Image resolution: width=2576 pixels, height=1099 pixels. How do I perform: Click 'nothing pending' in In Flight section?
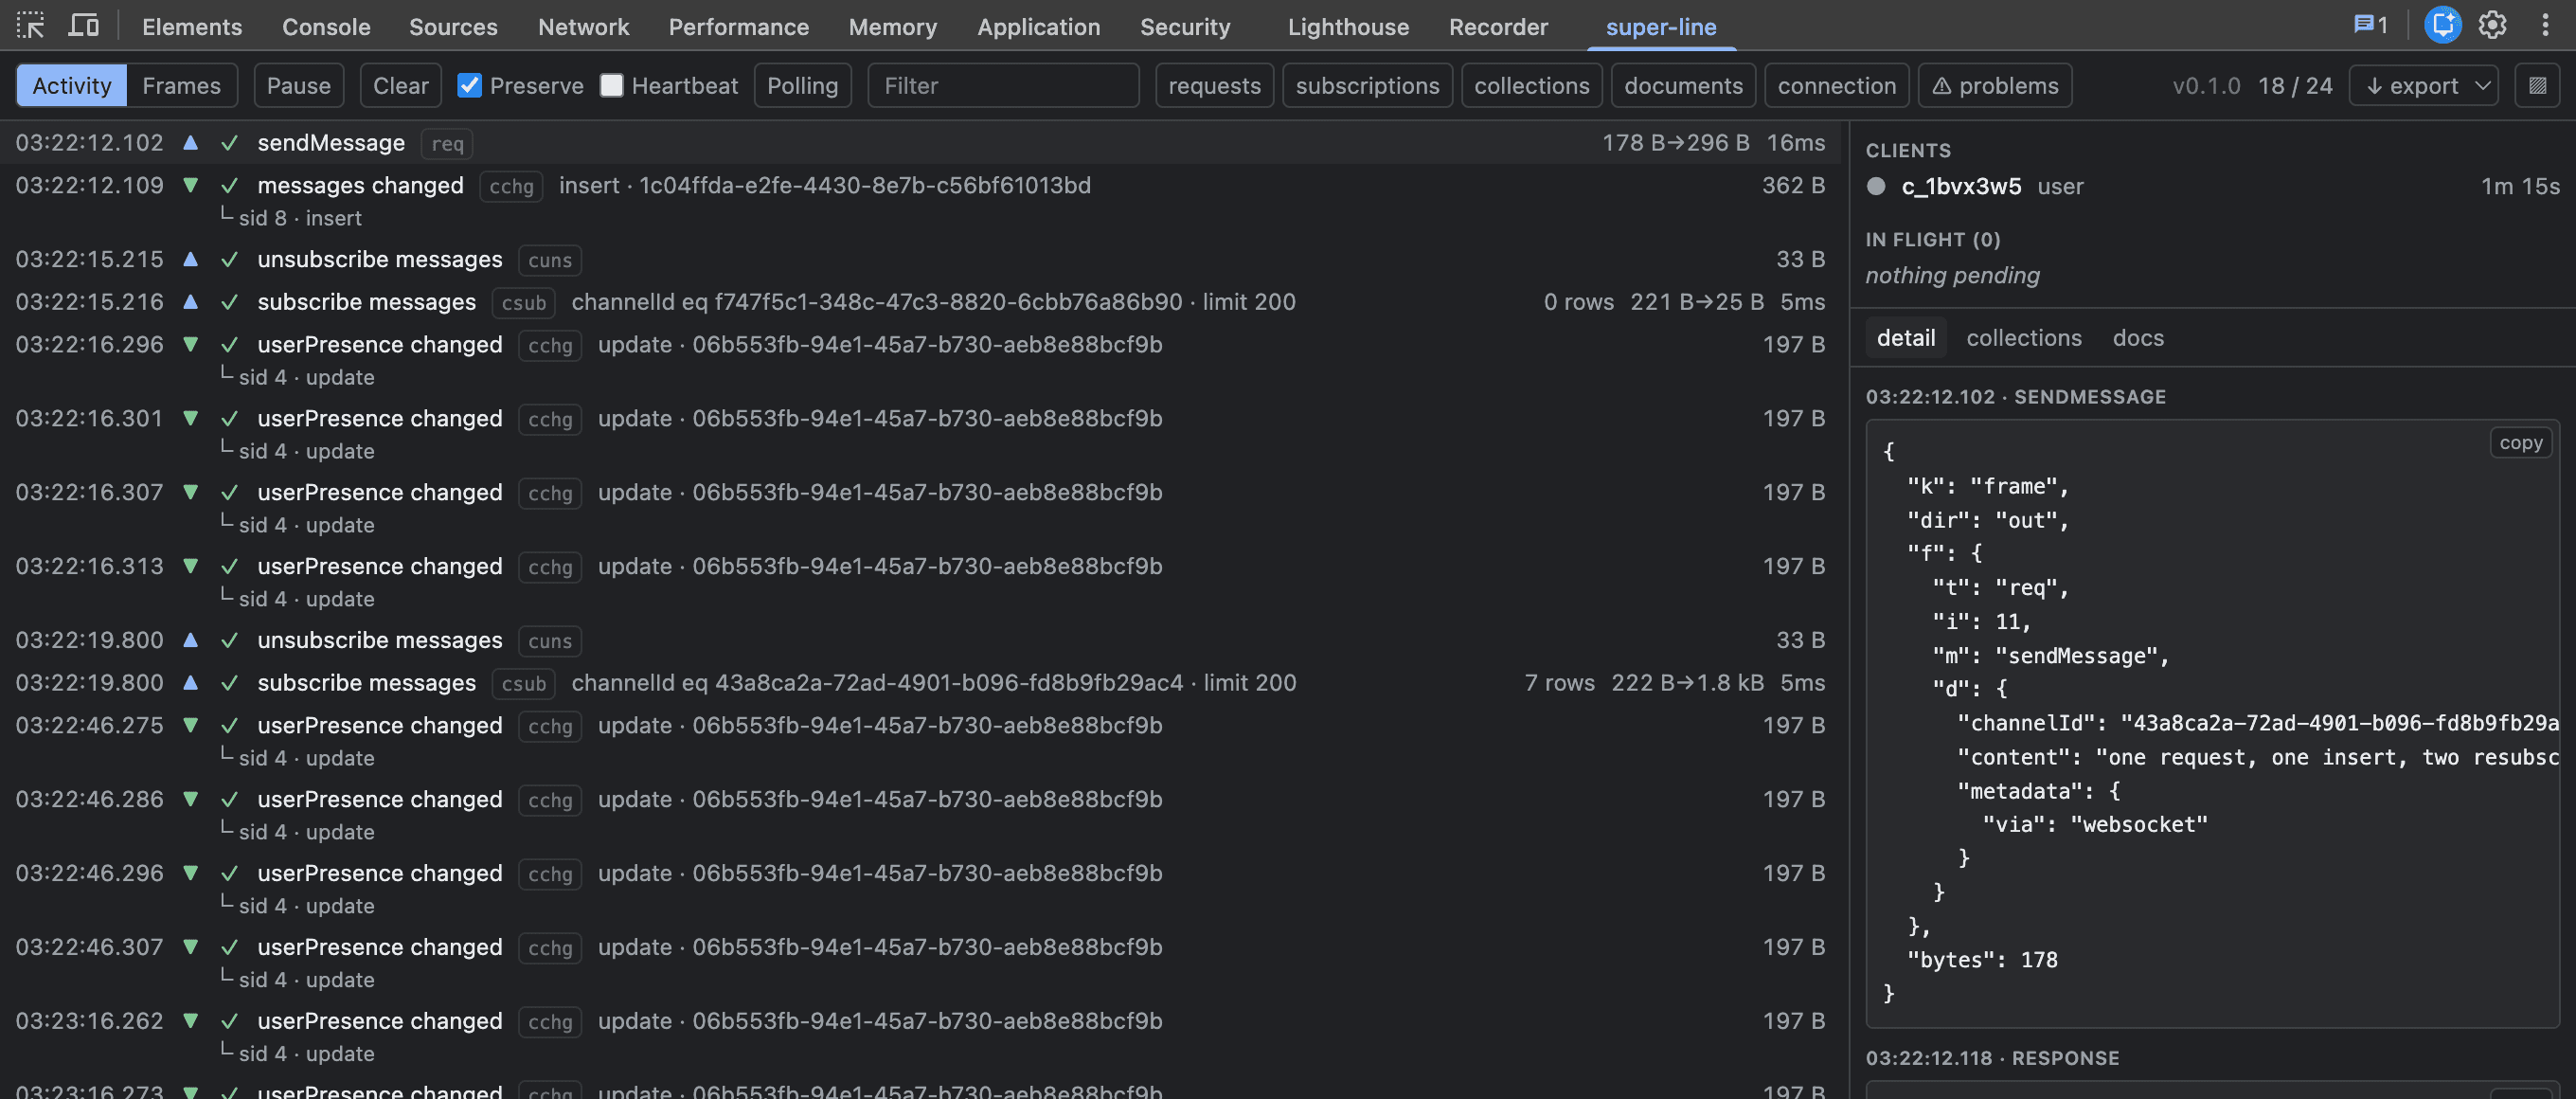1952,276
